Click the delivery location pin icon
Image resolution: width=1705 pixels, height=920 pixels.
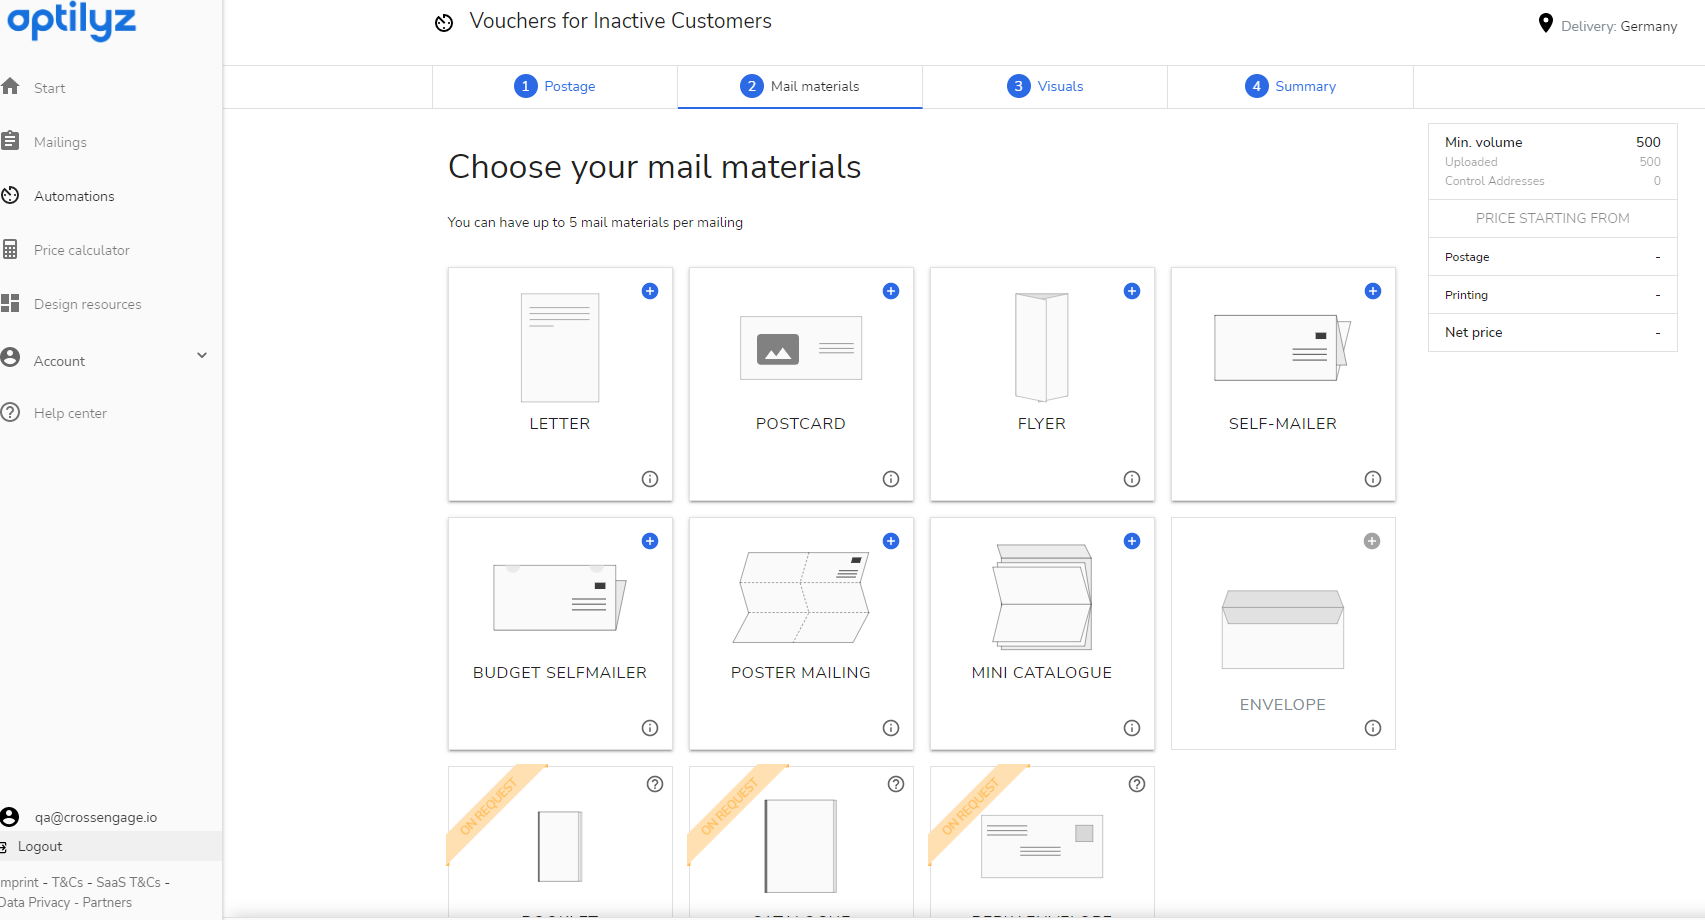click(1545, 23)
